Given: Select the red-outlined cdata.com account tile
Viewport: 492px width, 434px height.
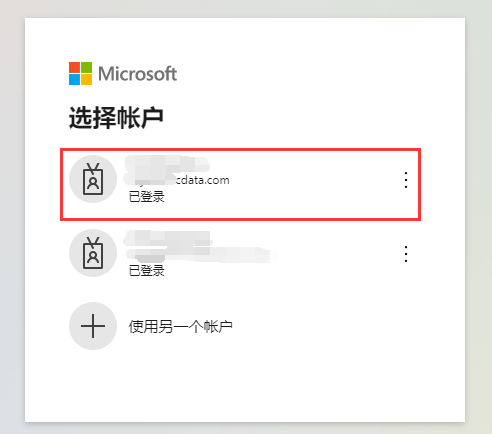Looking at the screenshot, I should click(240, 184).
